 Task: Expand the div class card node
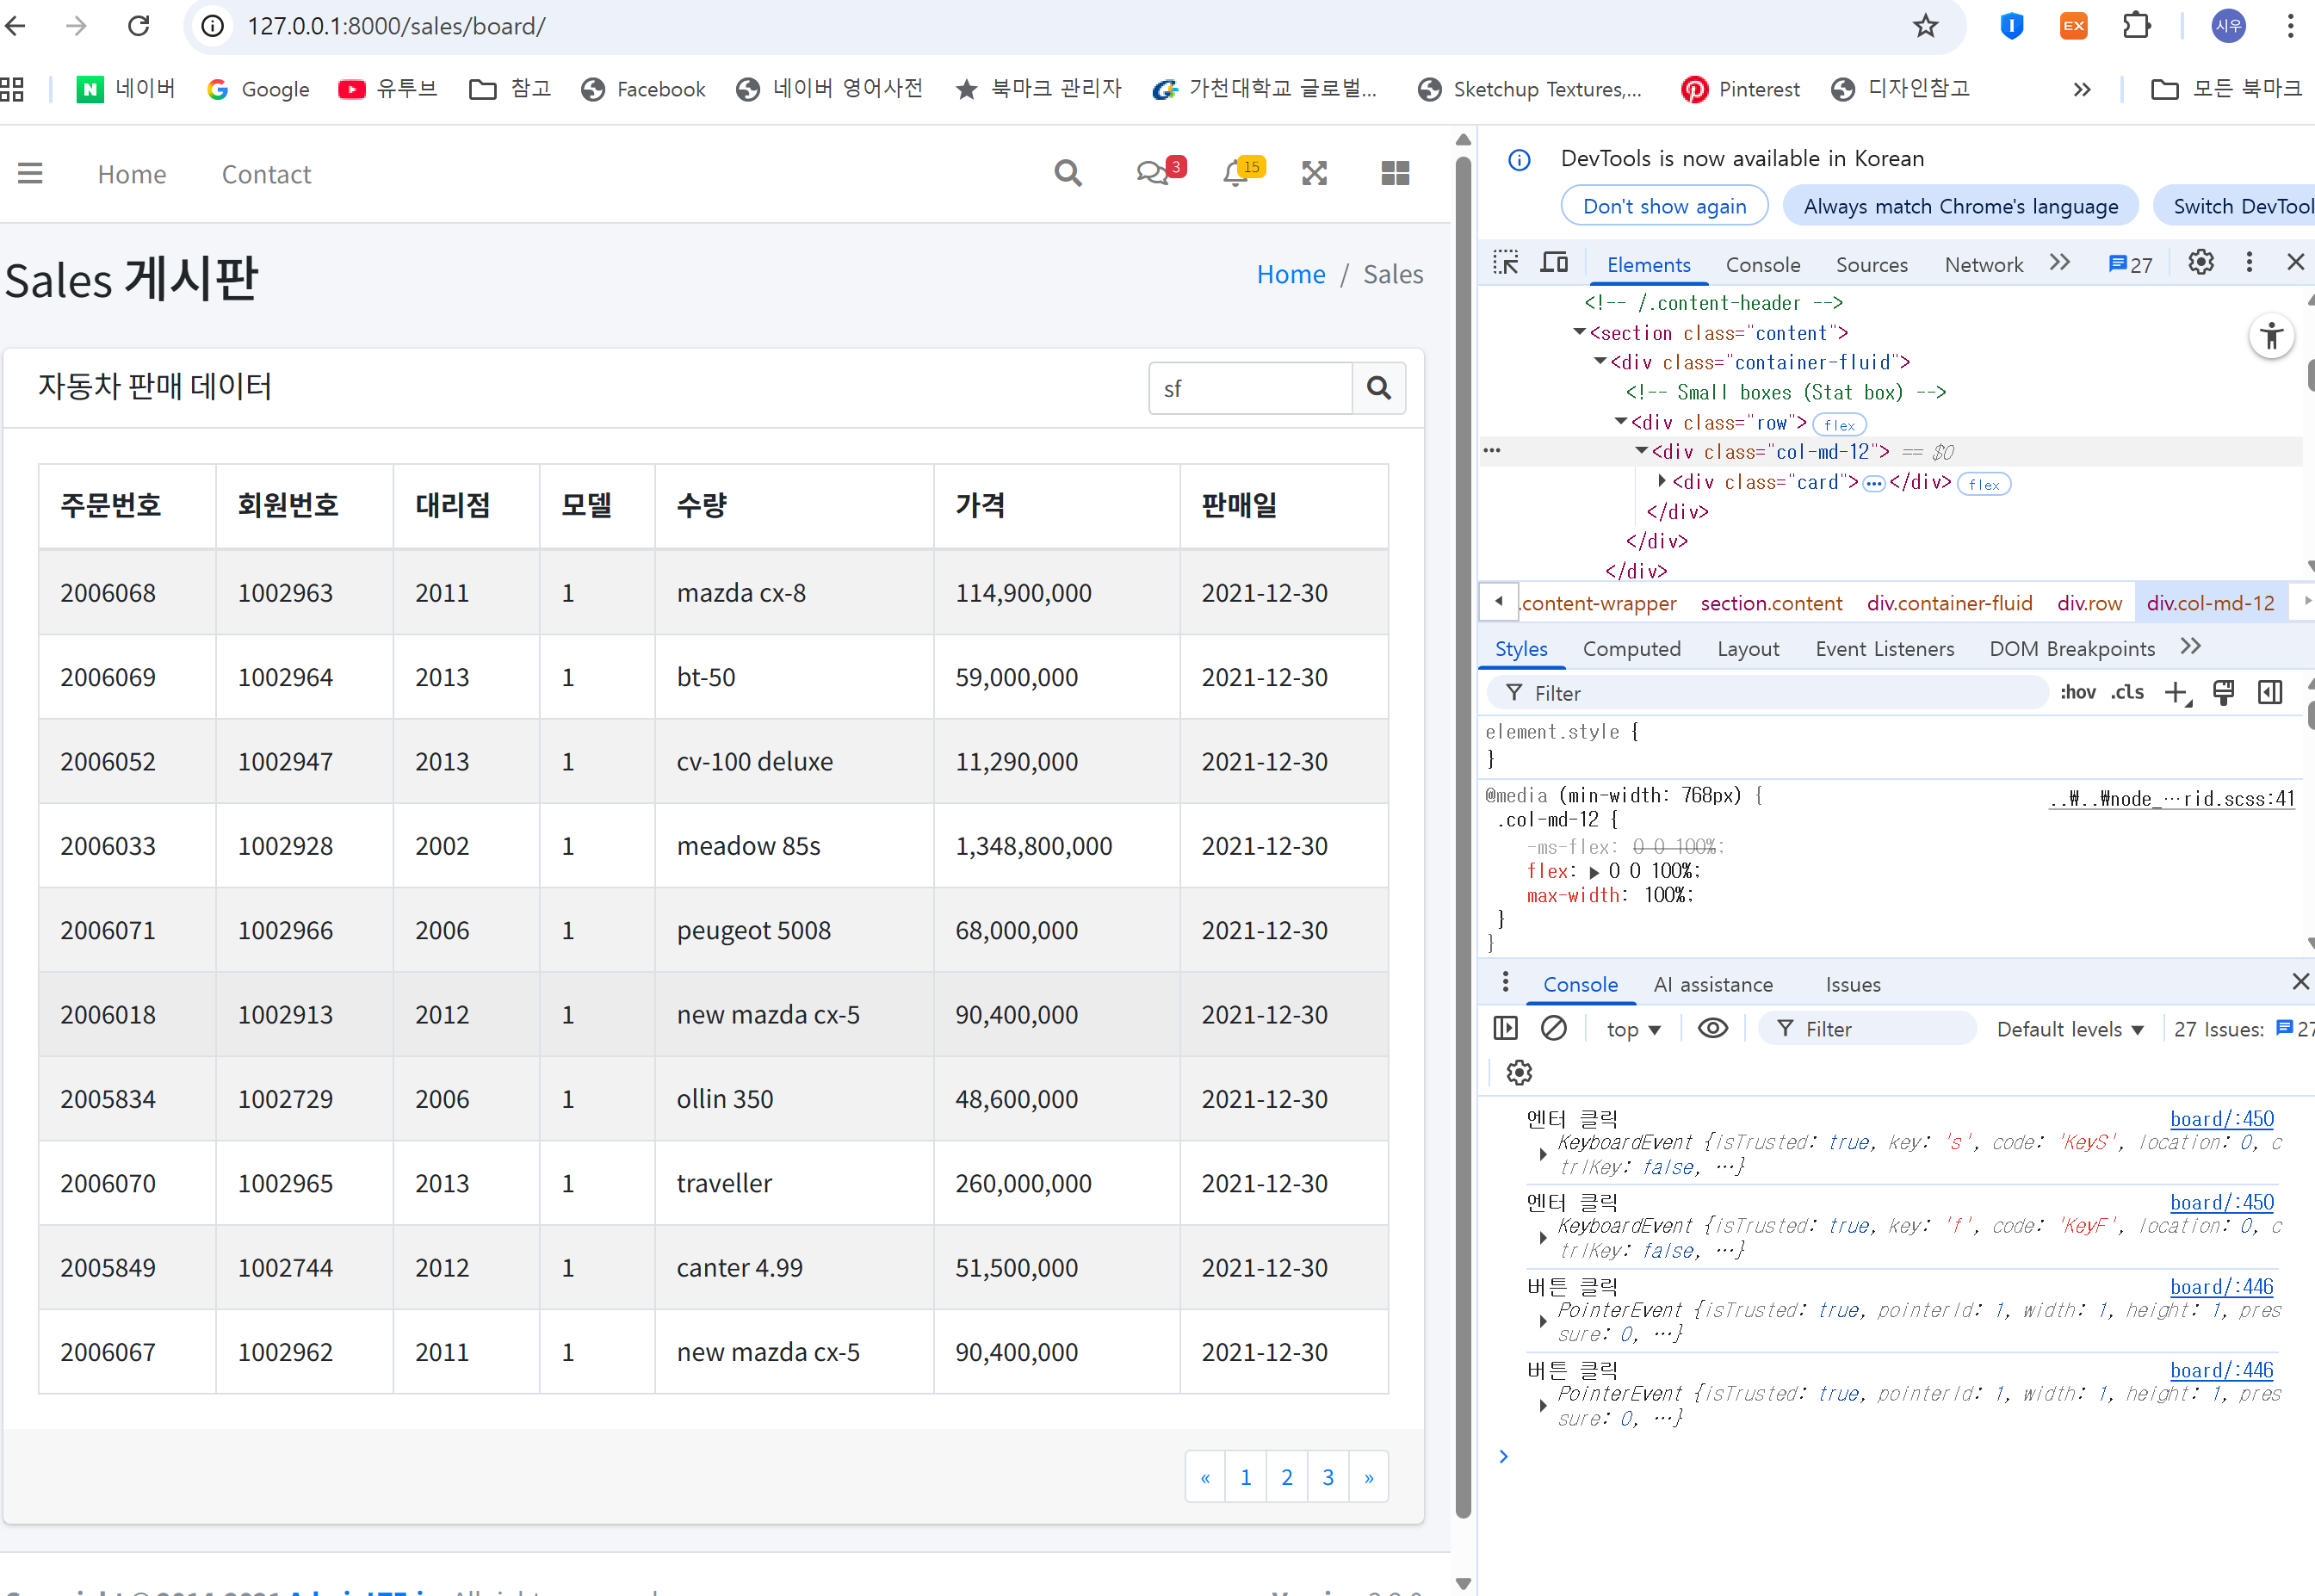click(1662, 482)
